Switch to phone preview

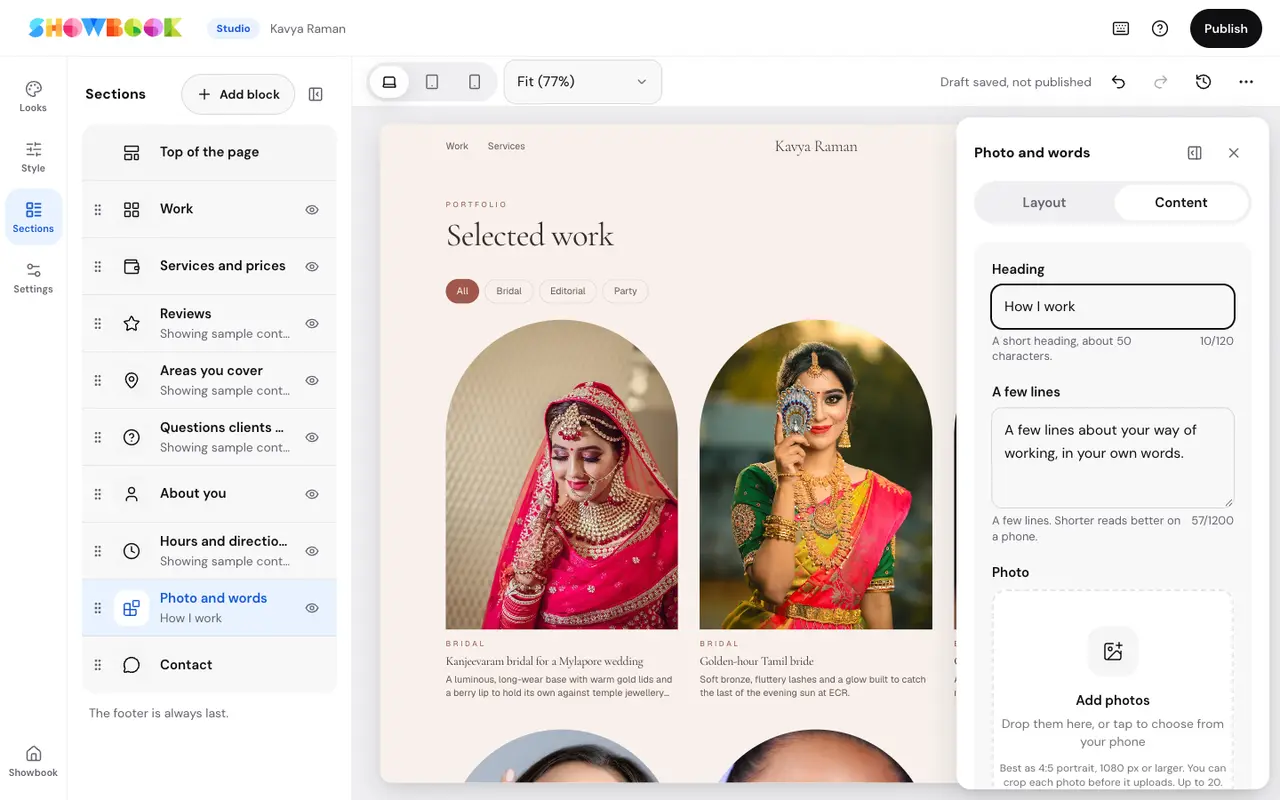(475, 82)
